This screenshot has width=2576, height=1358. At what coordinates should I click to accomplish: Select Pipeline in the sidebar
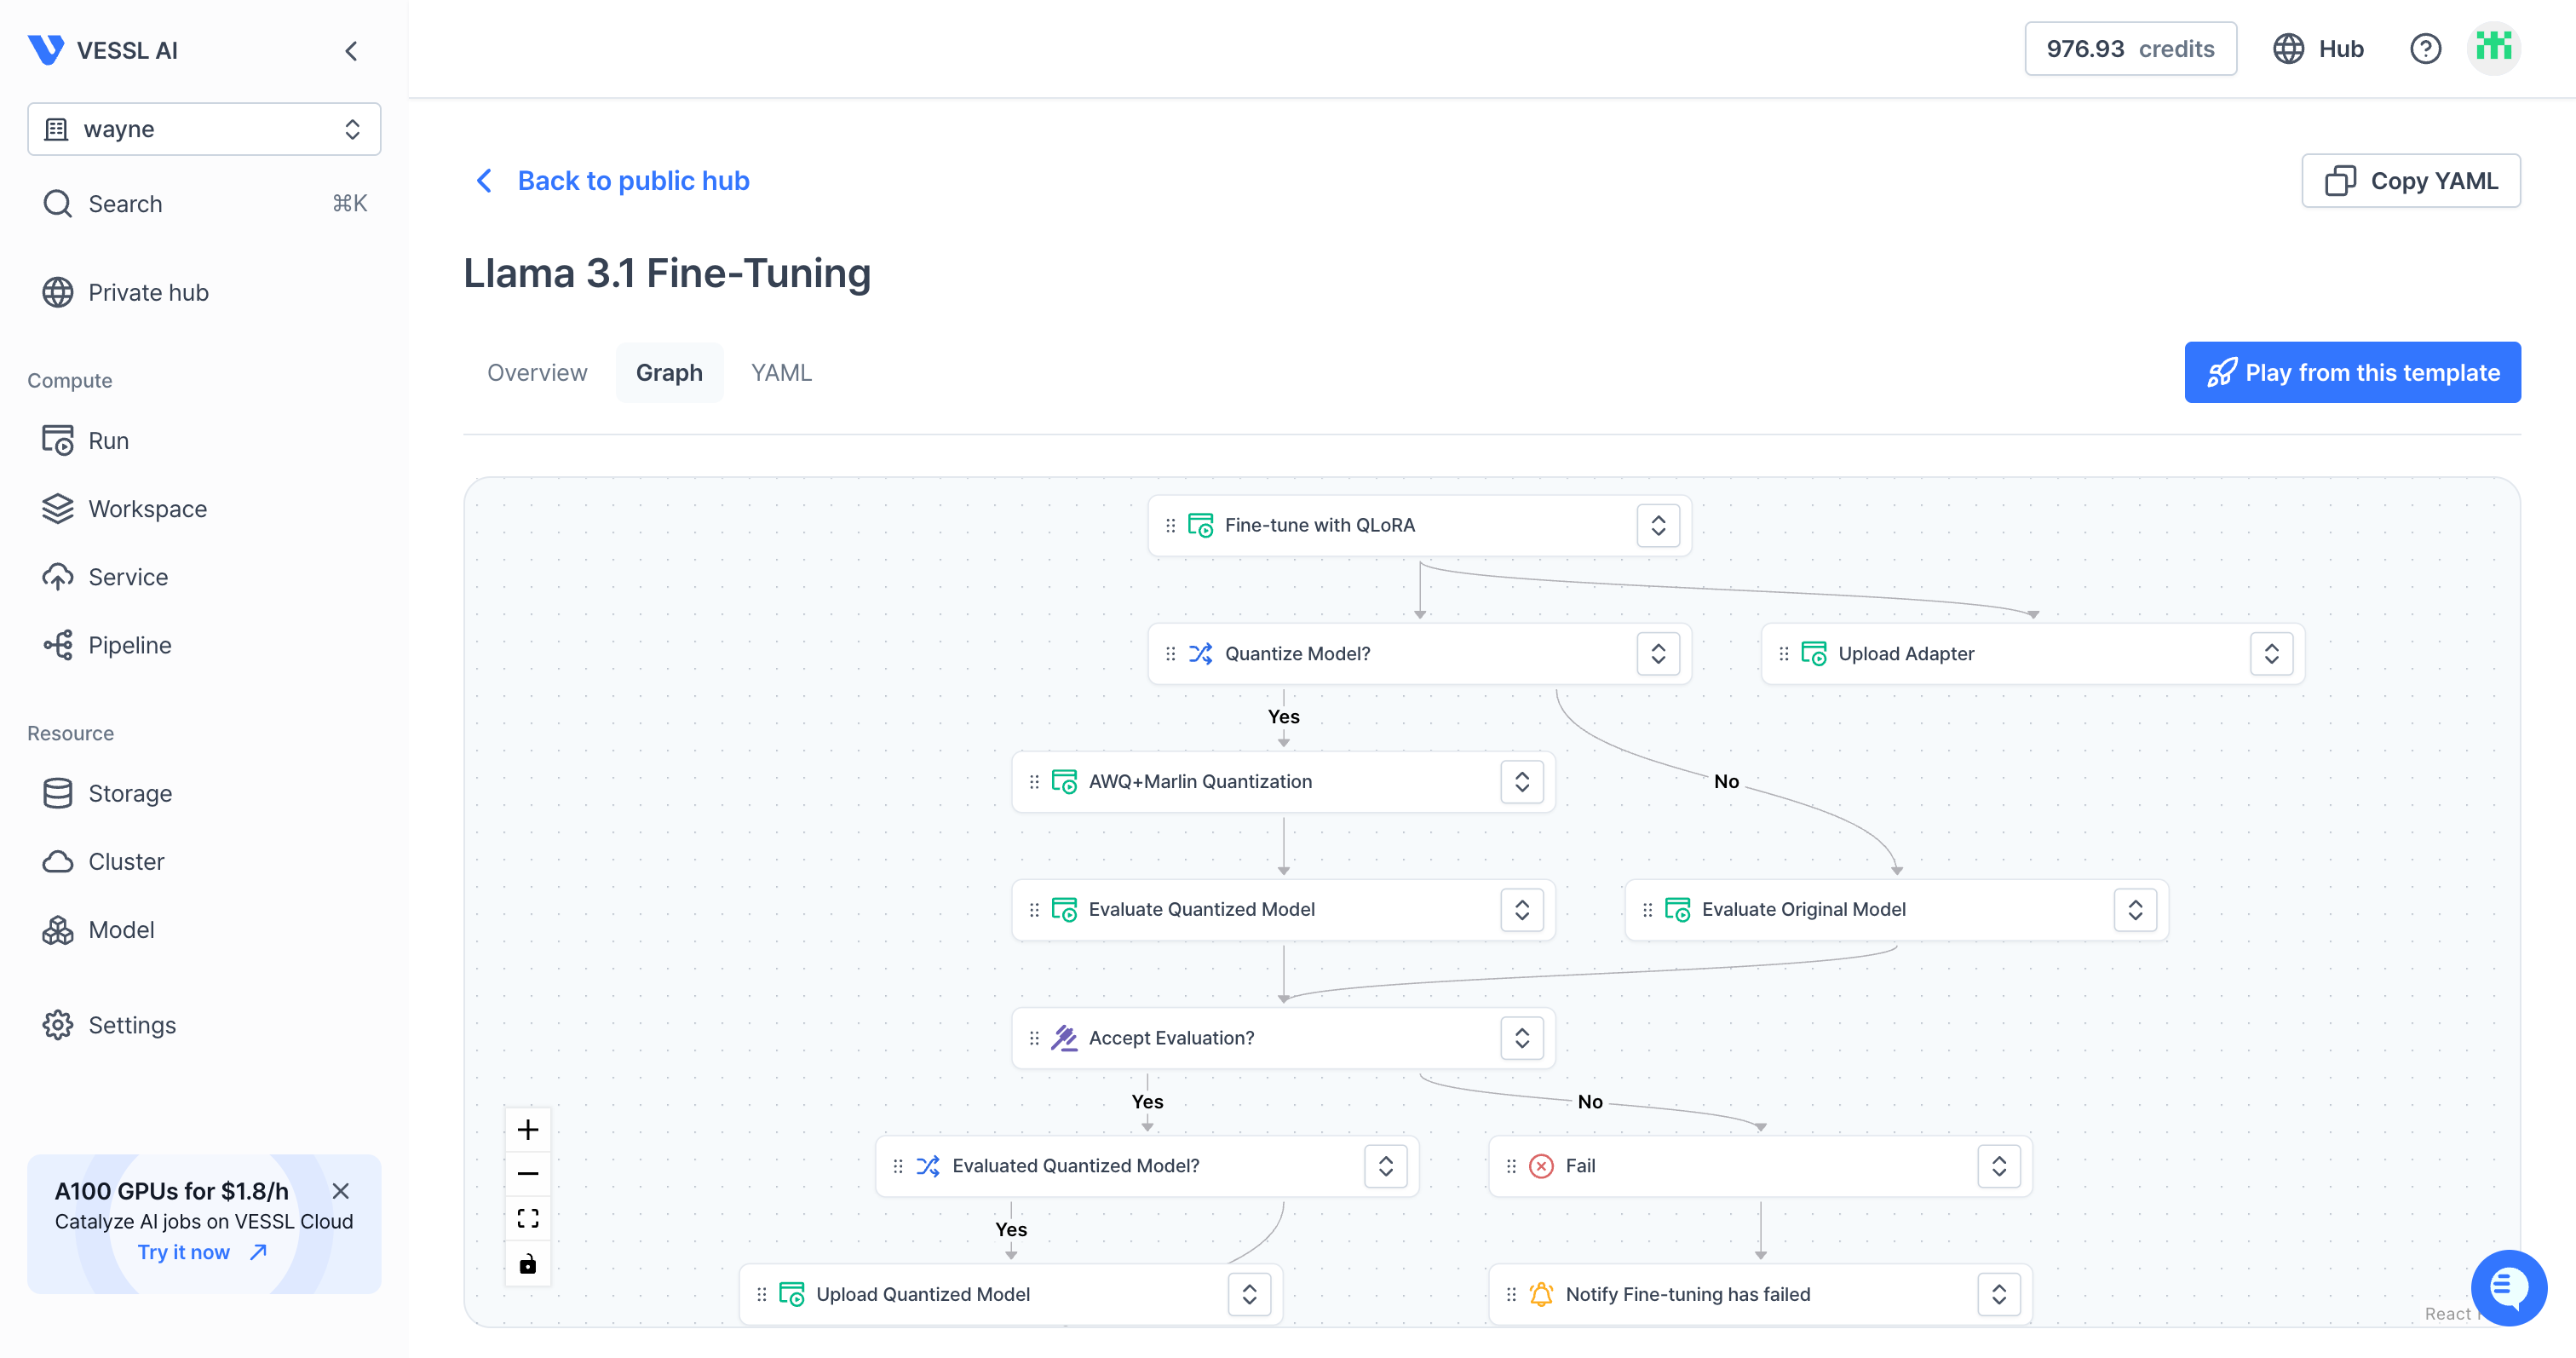129,645
